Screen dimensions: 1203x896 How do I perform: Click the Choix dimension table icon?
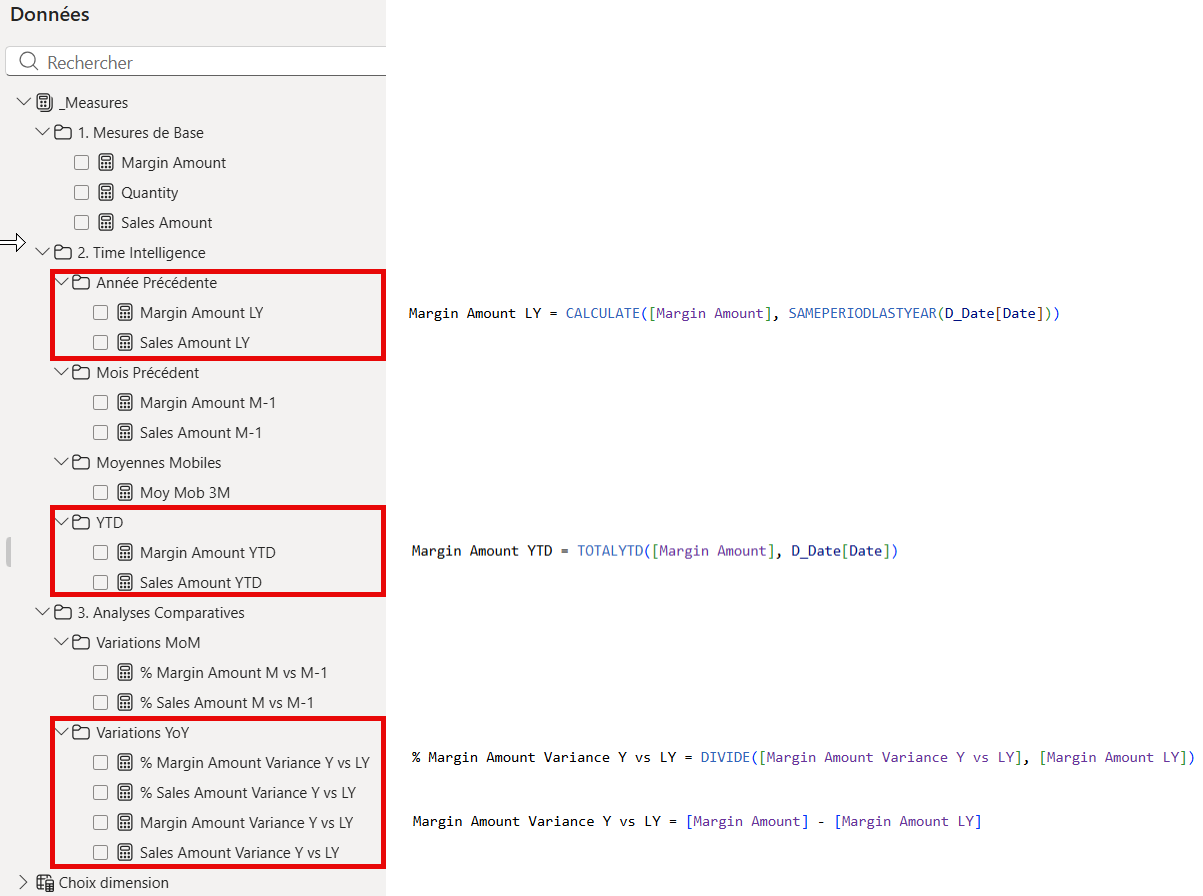pyautogui.click(x=44, y=883)
